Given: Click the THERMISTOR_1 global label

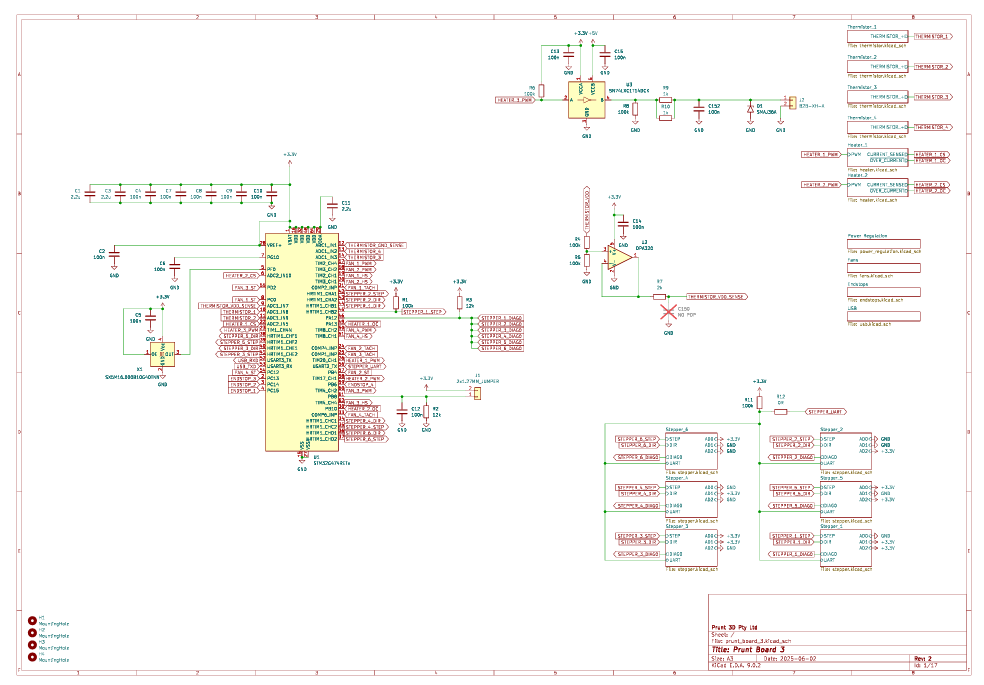Looking at the screenshot, I should tap(933, 36).
